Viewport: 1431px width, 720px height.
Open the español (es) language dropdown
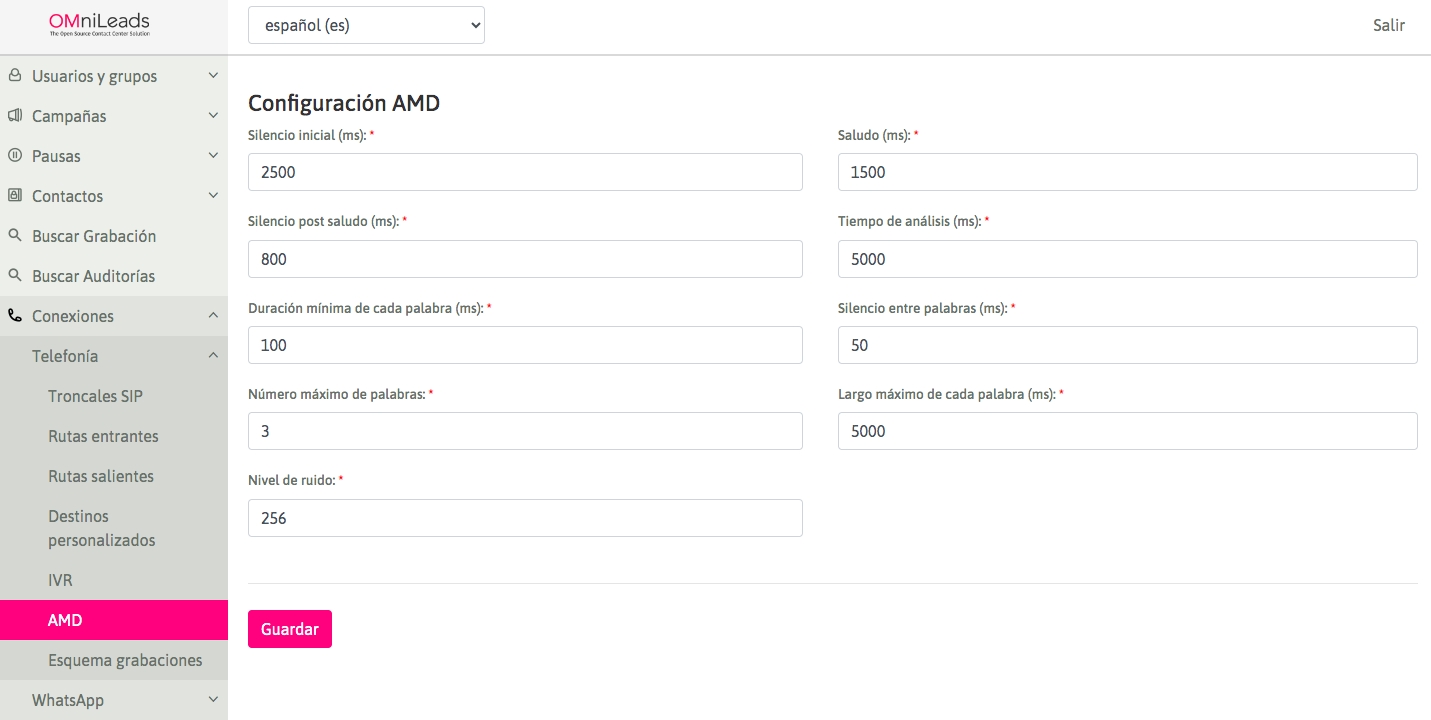(366, 25)
